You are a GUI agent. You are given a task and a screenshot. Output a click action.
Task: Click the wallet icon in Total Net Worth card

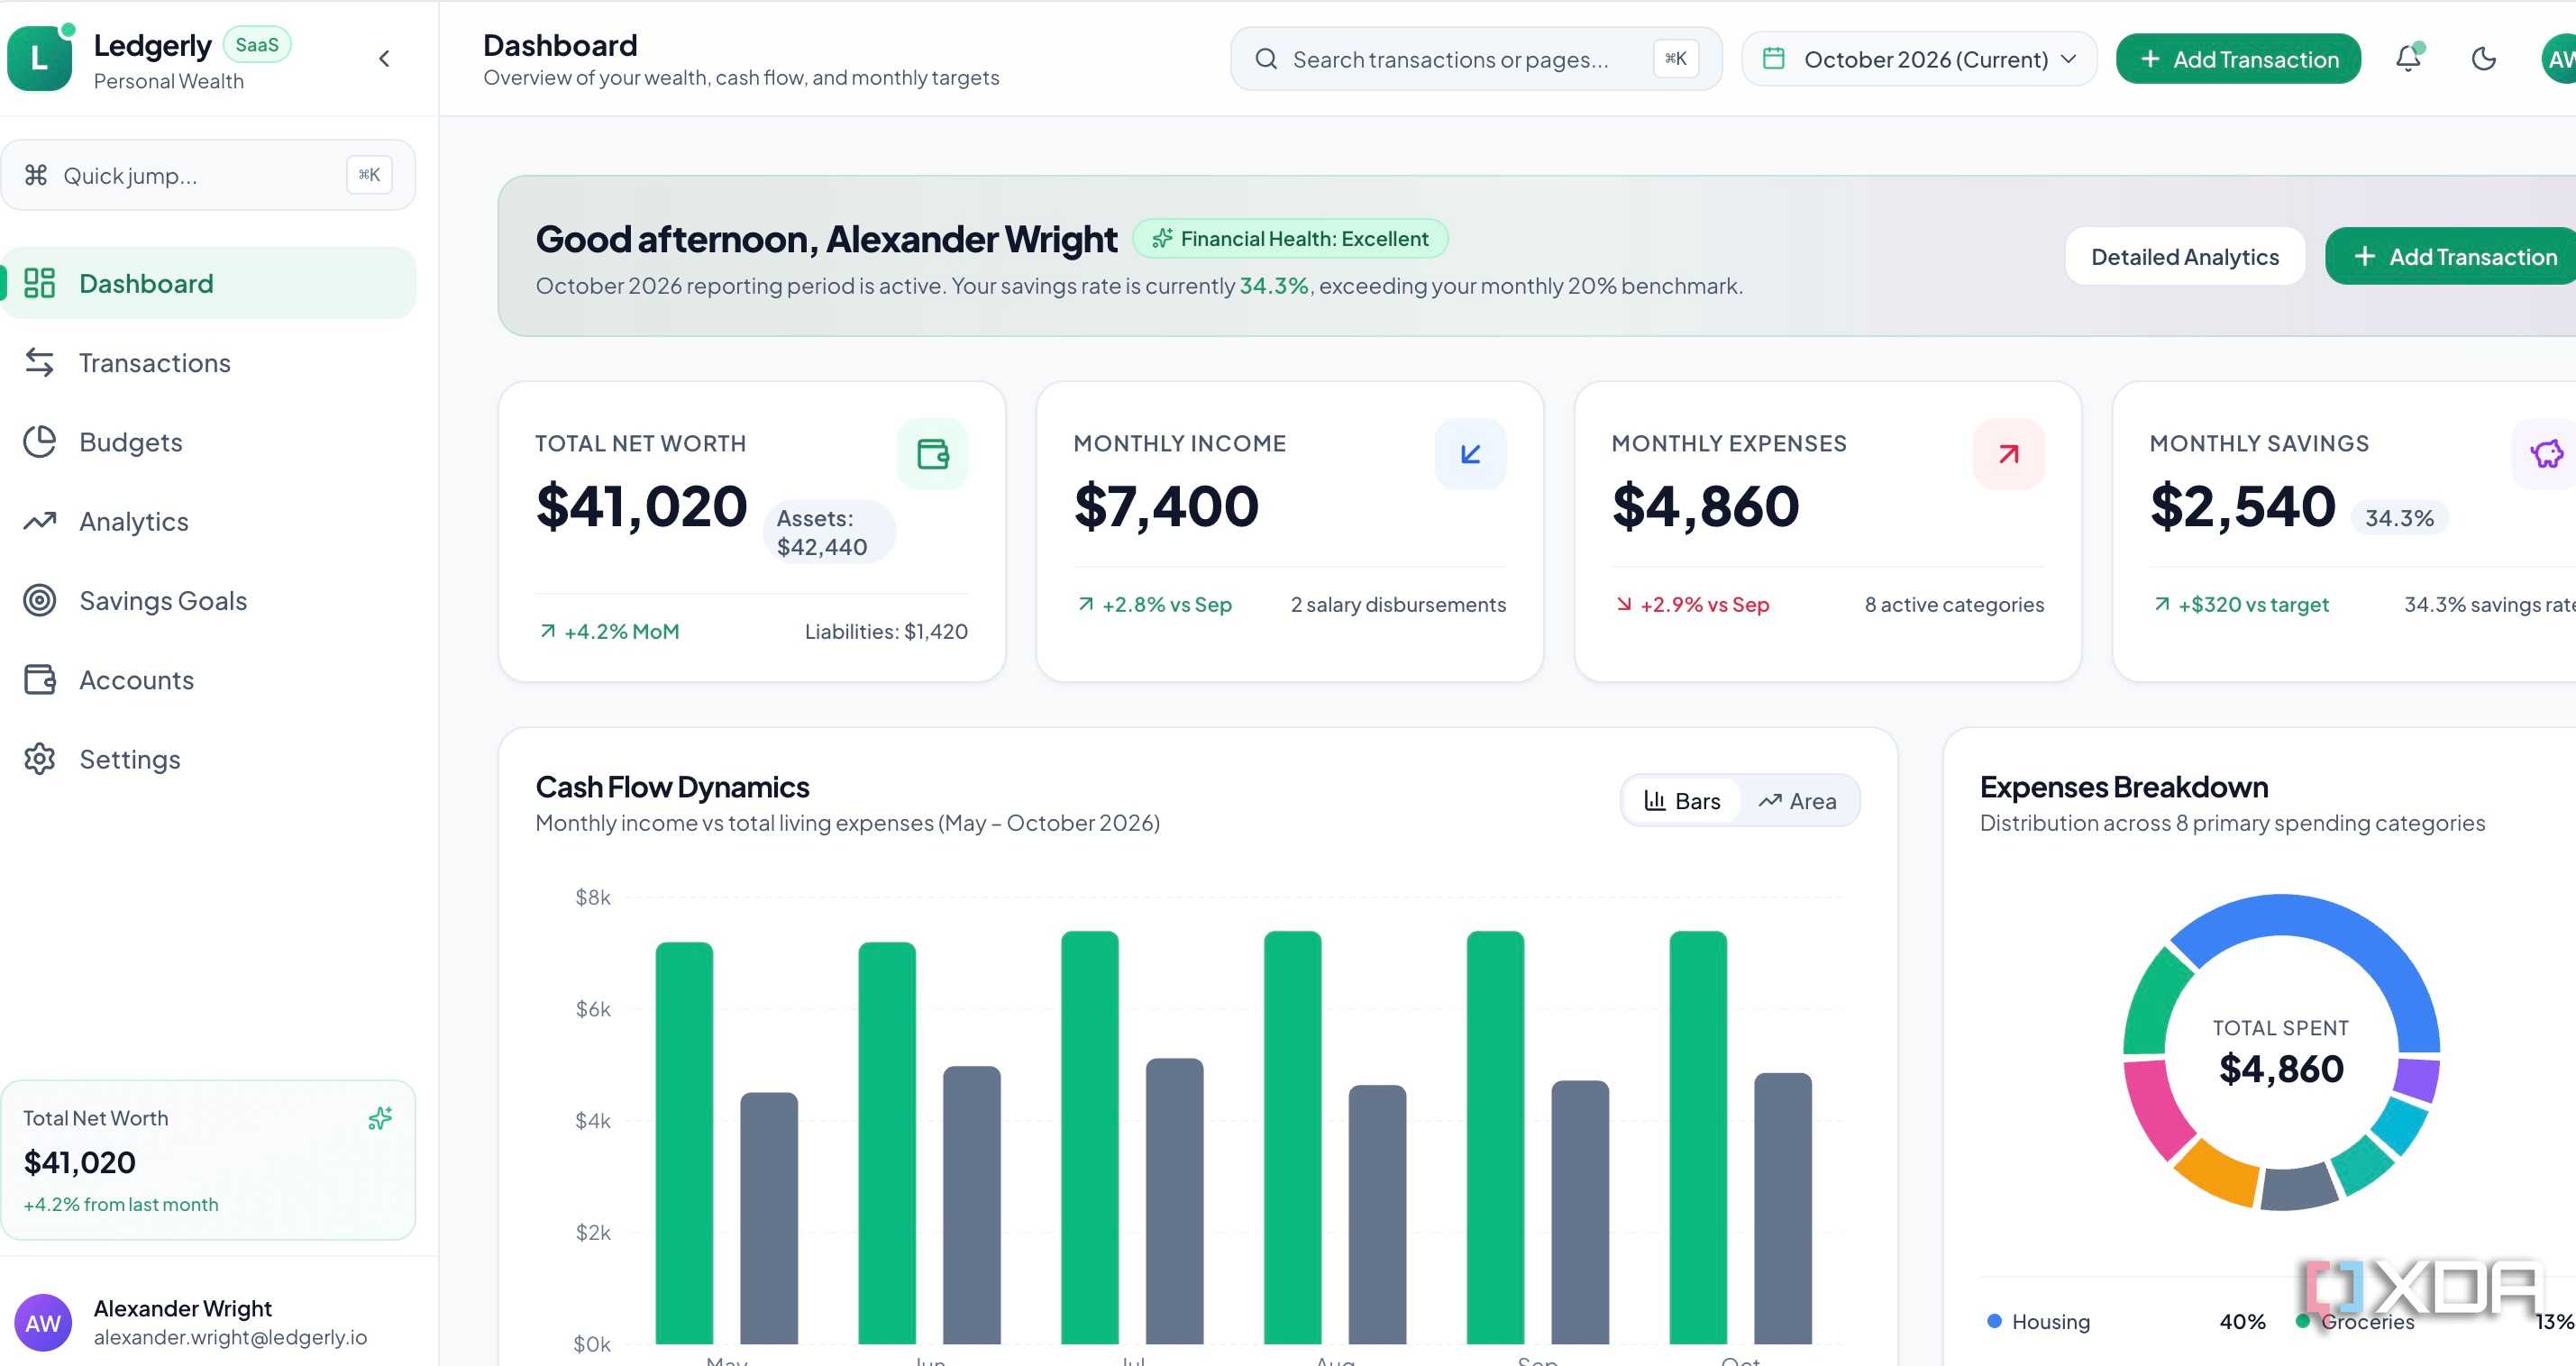(932, 454)
